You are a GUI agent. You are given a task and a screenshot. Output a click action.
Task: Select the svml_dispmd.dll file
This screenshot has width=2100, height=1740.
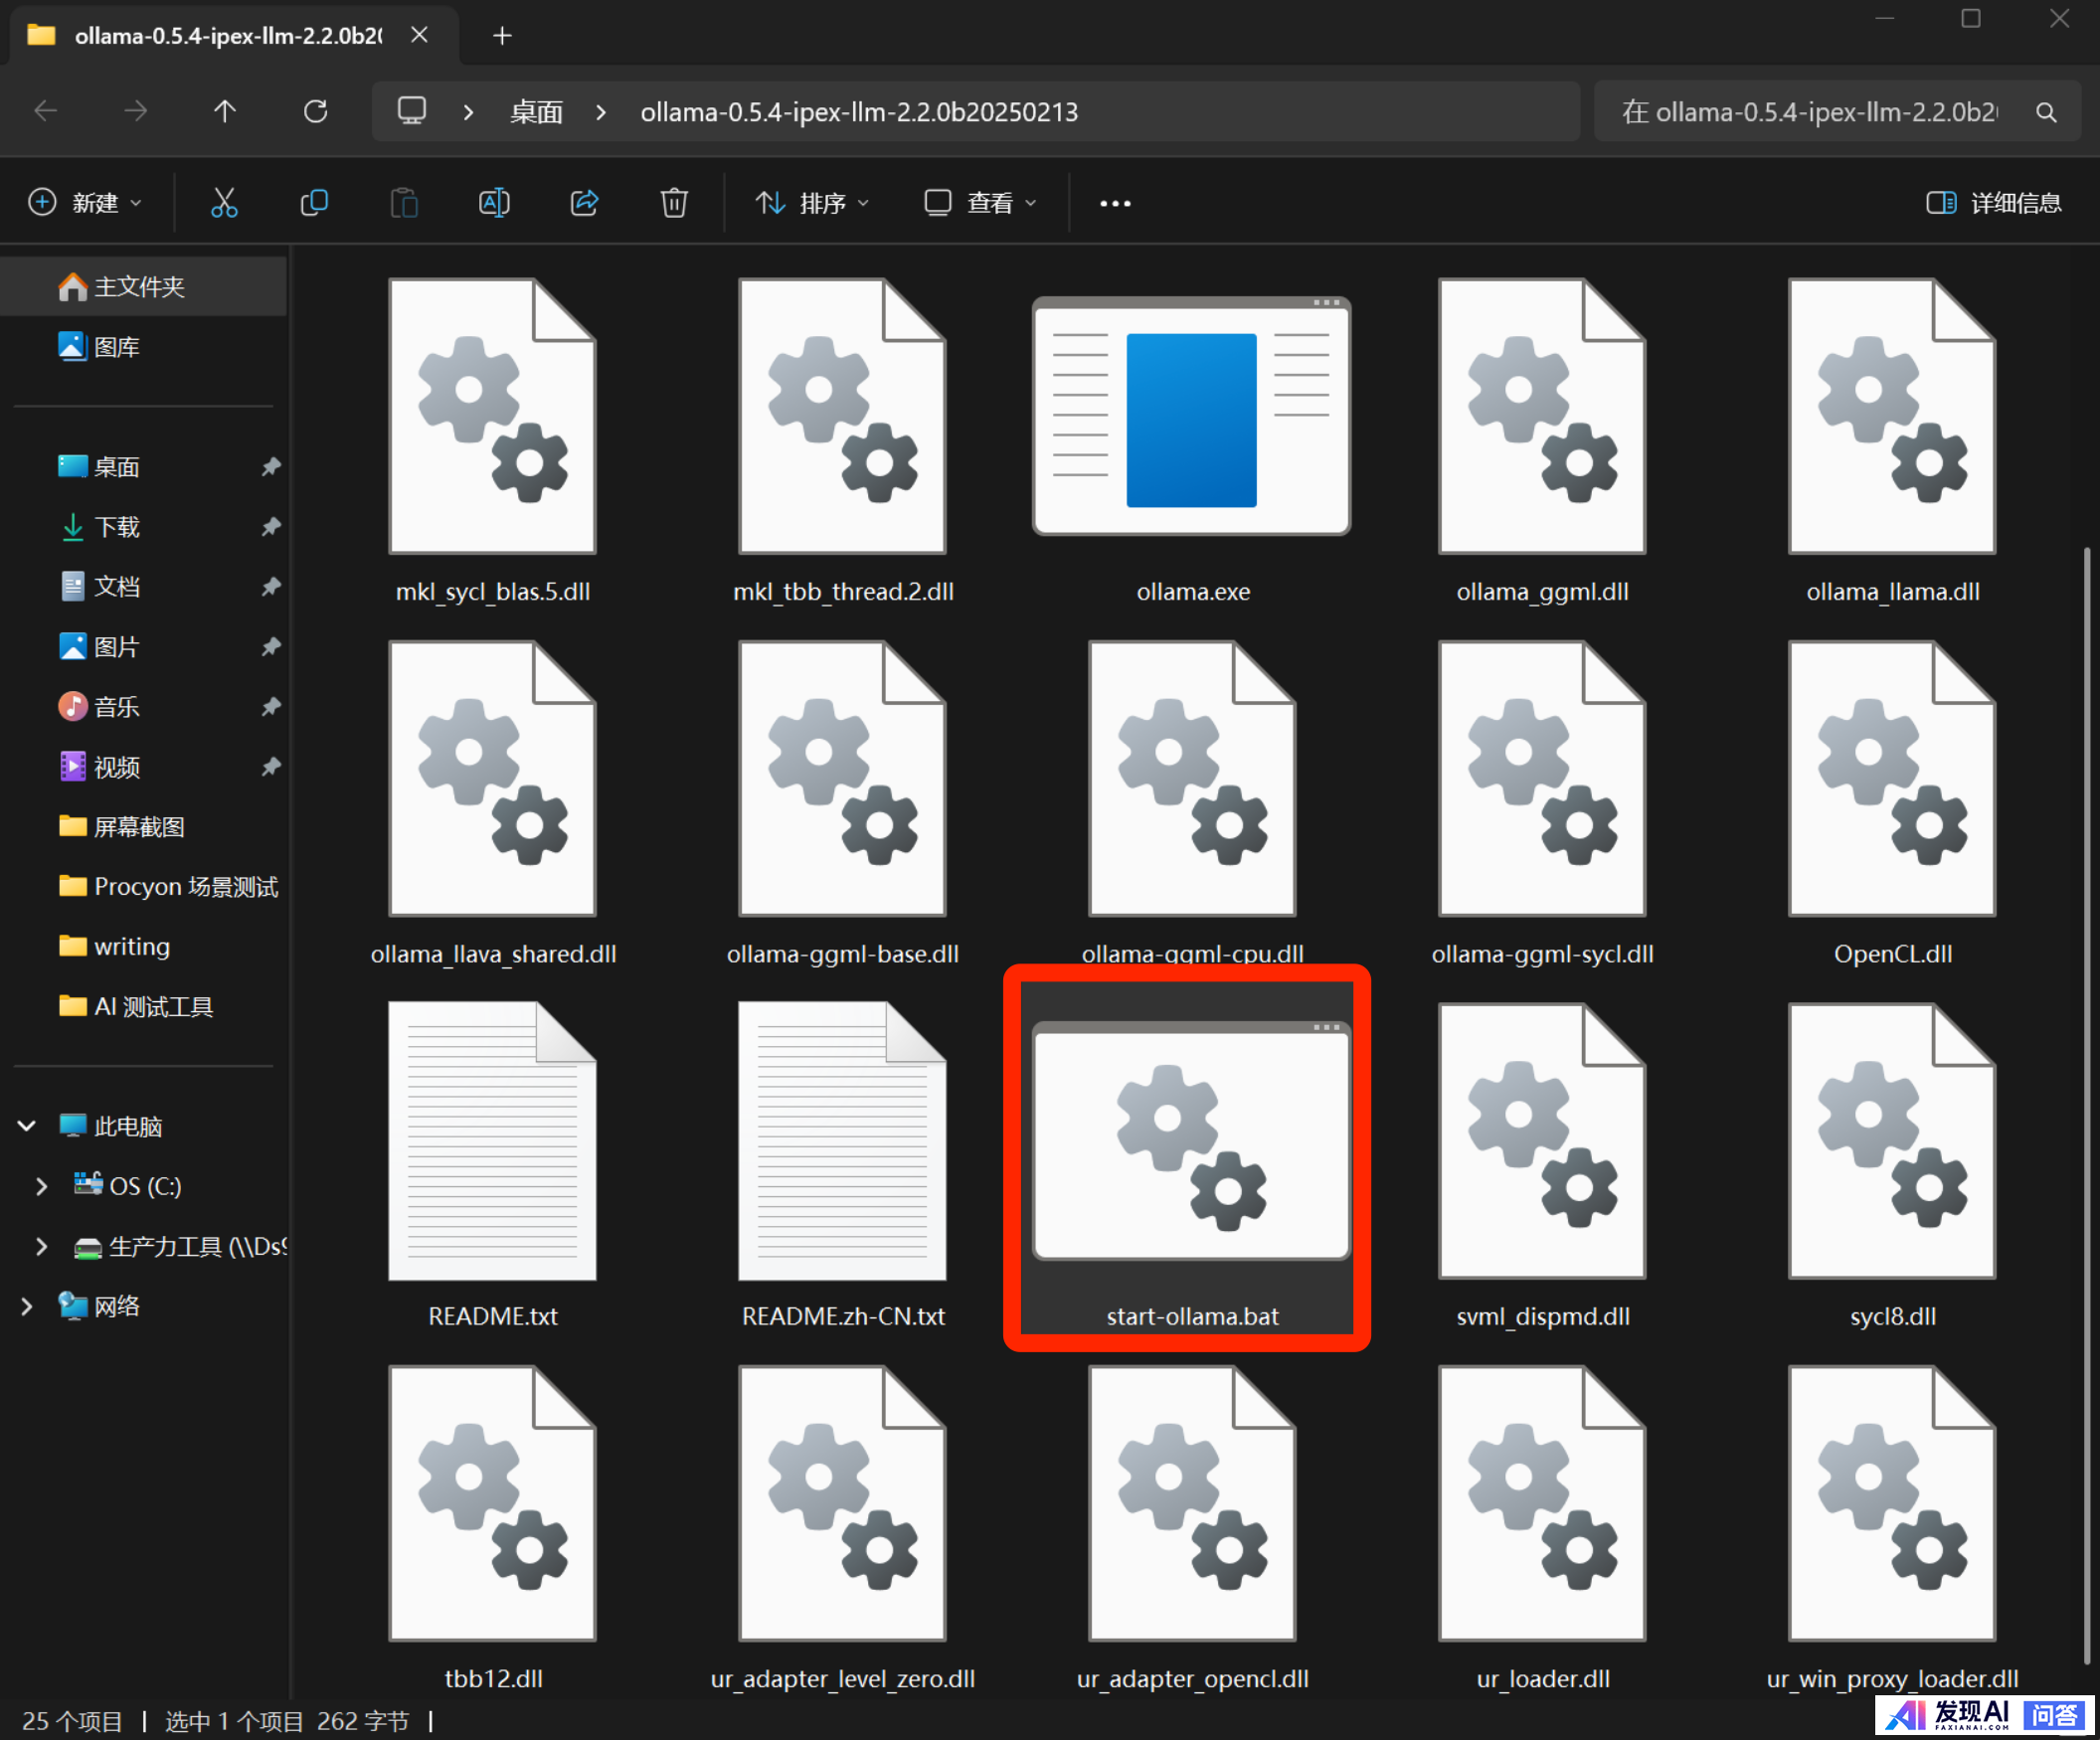[x=1543, y=1166]
